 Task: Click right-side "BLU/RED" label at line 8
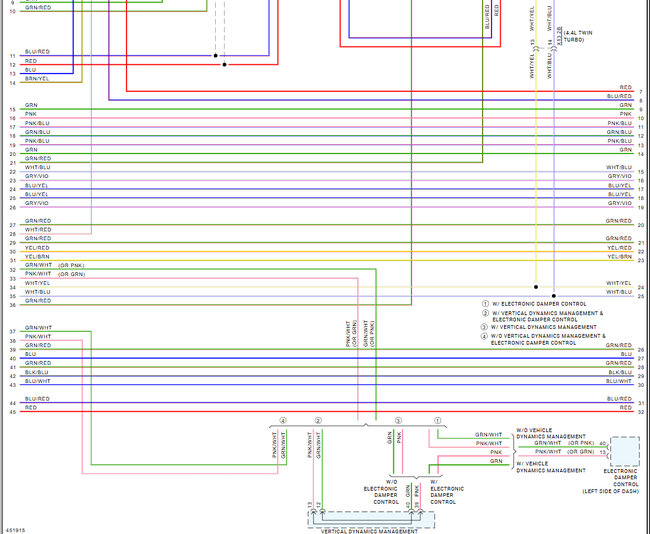pos(619,96)
